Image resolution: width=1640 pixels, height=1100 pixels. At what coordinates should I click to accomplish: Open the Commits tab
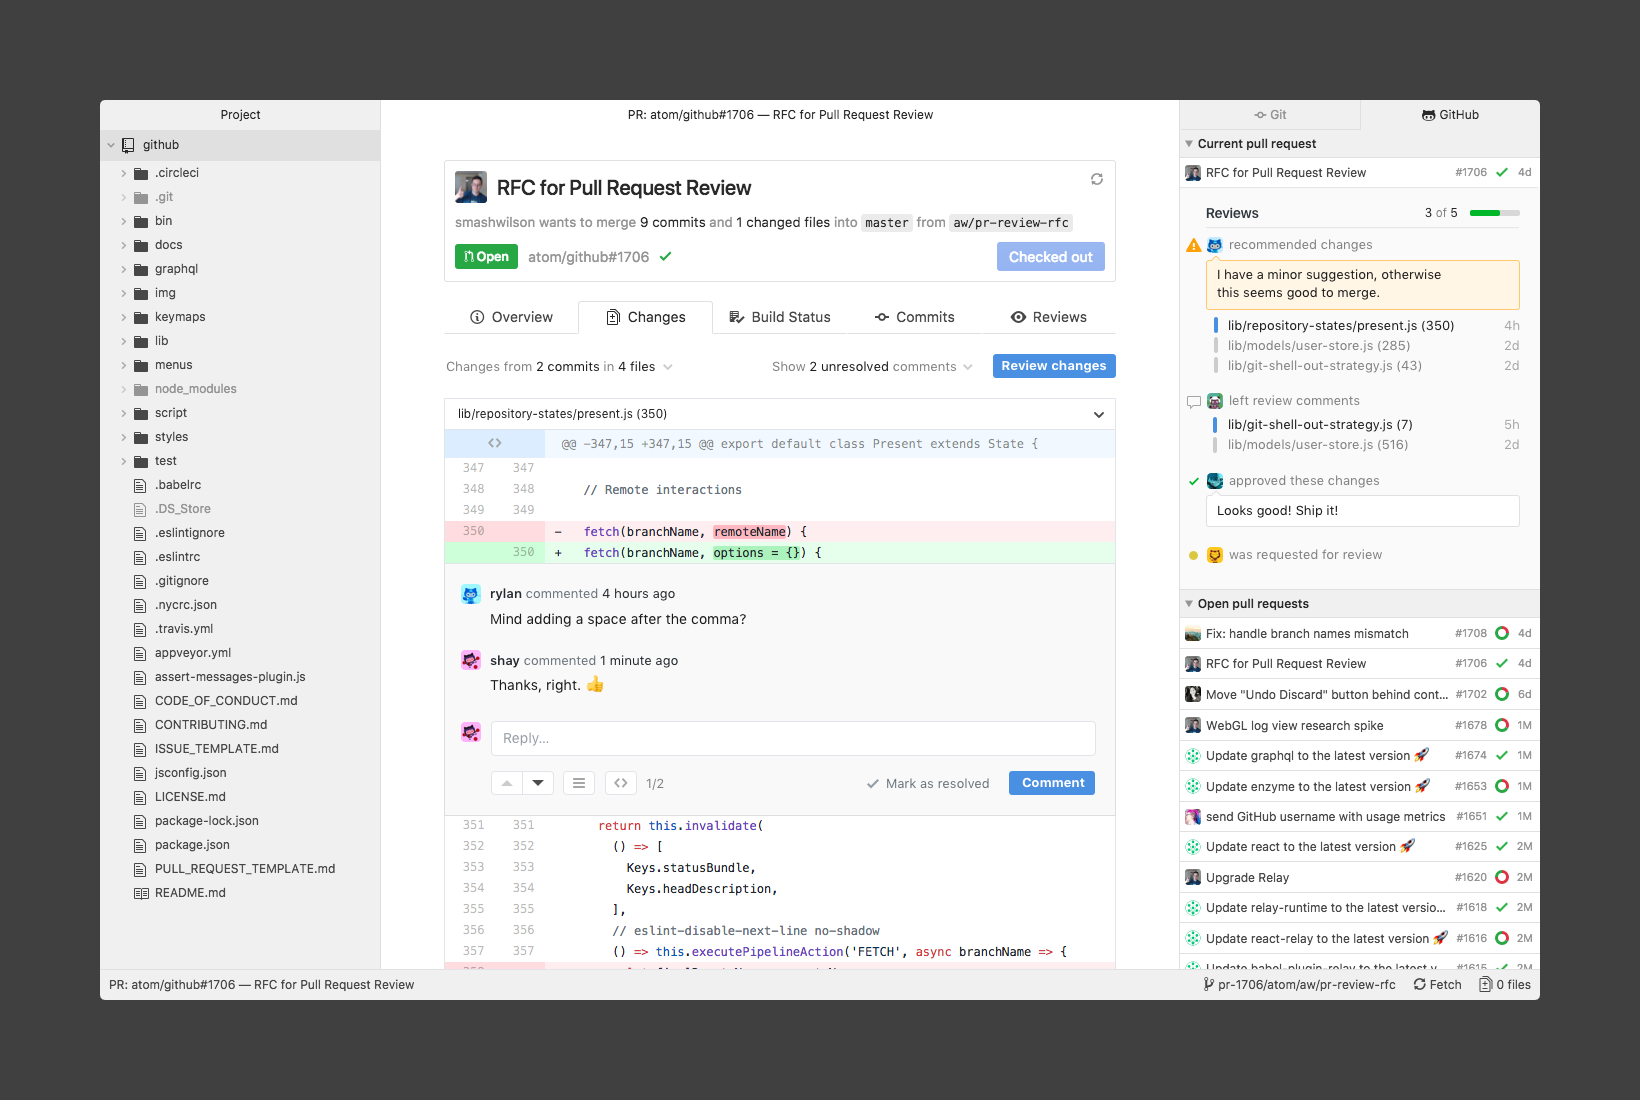pos(914,317)
